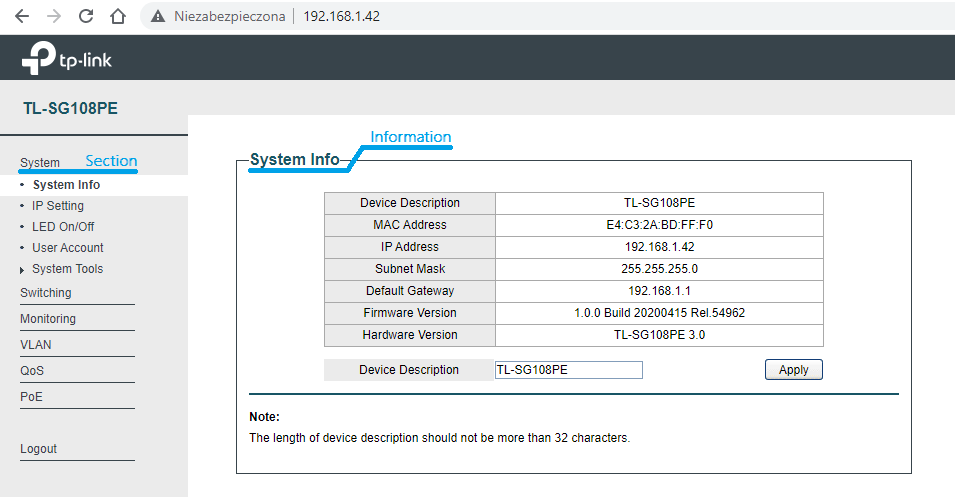This screenshot has width=955, height=497.
Task: Click the Niezabezpieczona security label
Action: (x=230, y=16)
